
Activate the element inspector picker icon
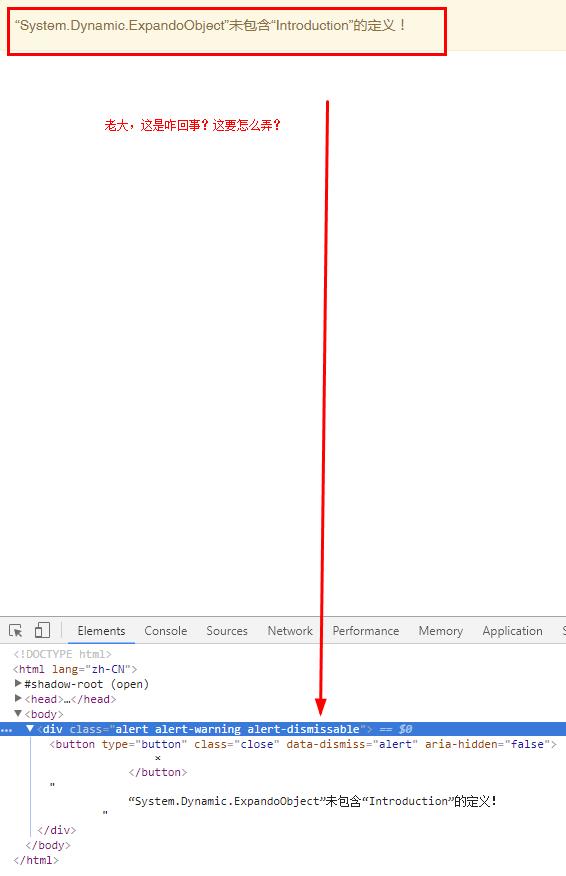[16, 631]
